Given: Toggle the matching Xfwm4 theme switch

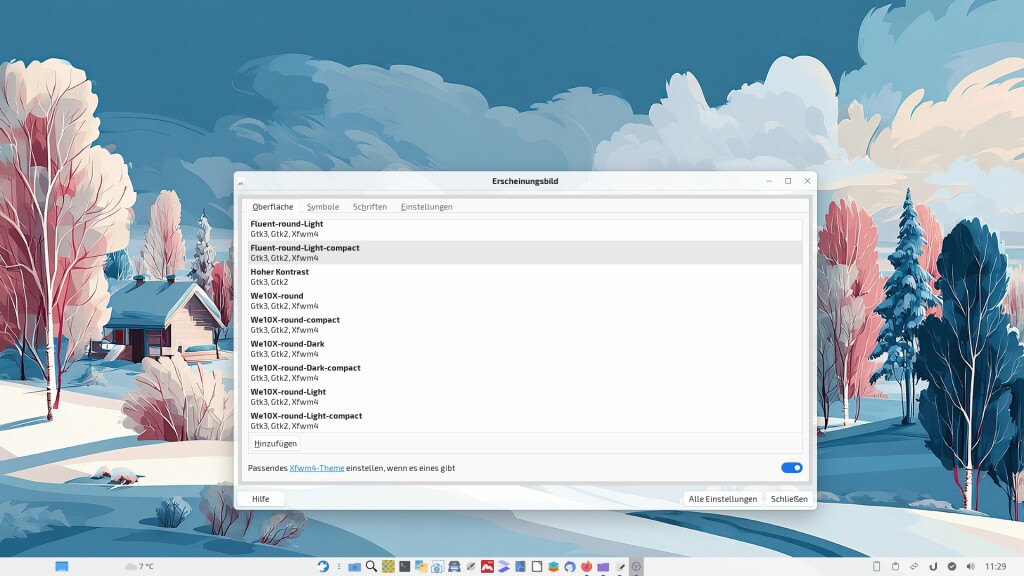Looking at the screenshot, I should point(791,467).
